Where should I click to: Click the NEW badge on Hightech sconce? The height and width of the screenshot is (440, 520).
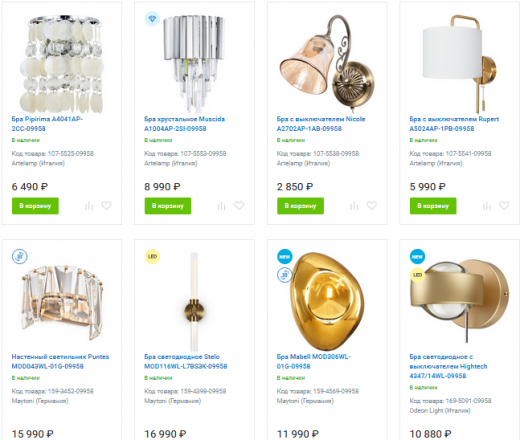pyautogui.click(x=417, y=256)
